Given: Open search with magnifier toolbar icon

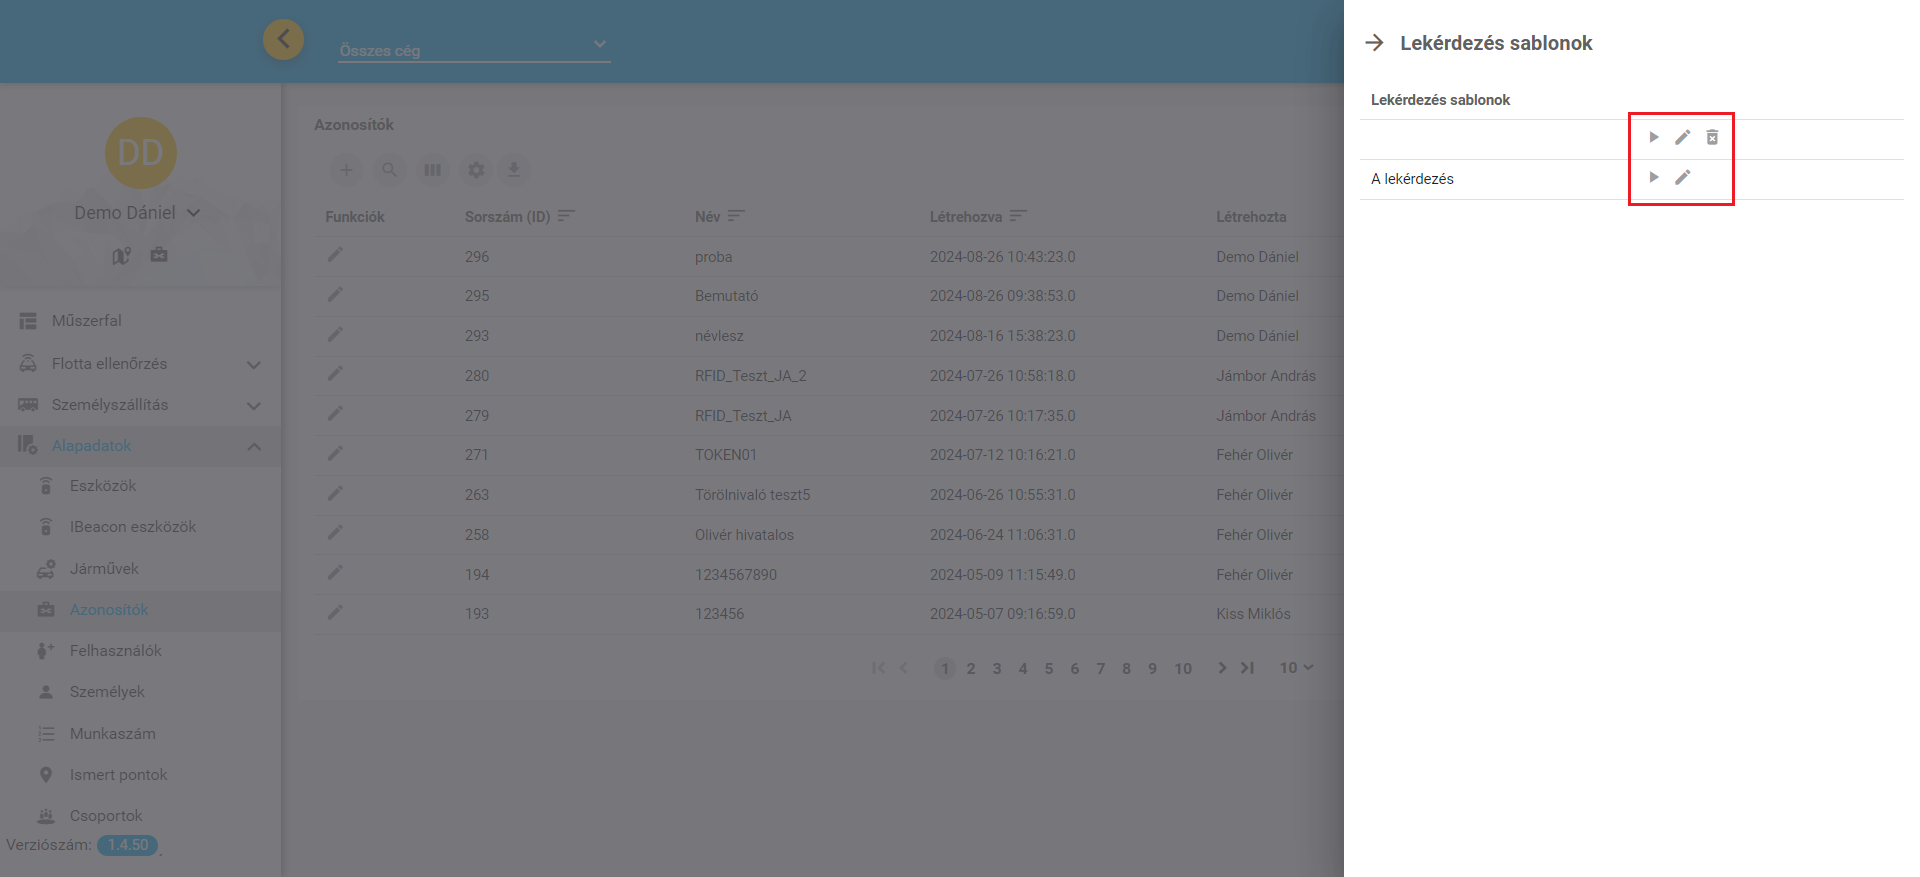Looking at the screenshot, I should (389, 170).
